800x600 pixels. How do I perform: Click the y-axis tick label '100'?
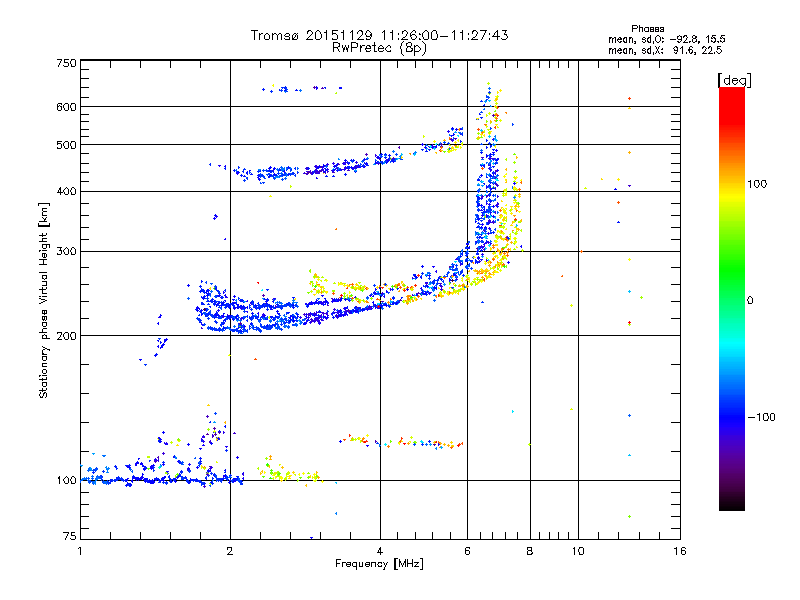coord(67,480)
